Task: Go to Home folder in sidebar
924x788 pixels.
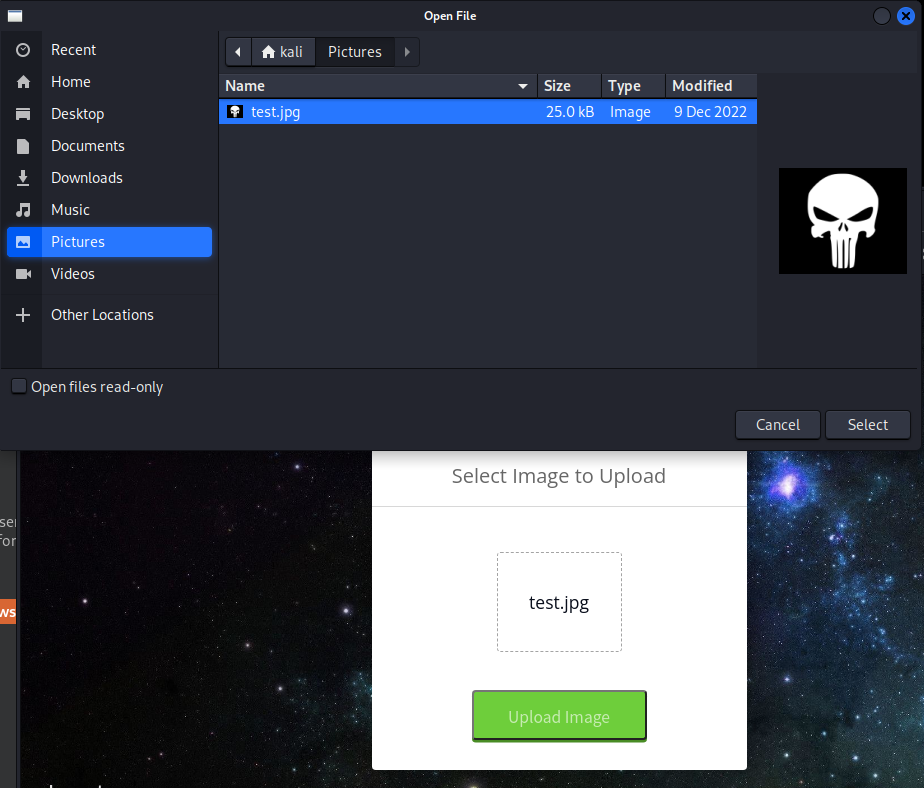Action: (110, 82)
